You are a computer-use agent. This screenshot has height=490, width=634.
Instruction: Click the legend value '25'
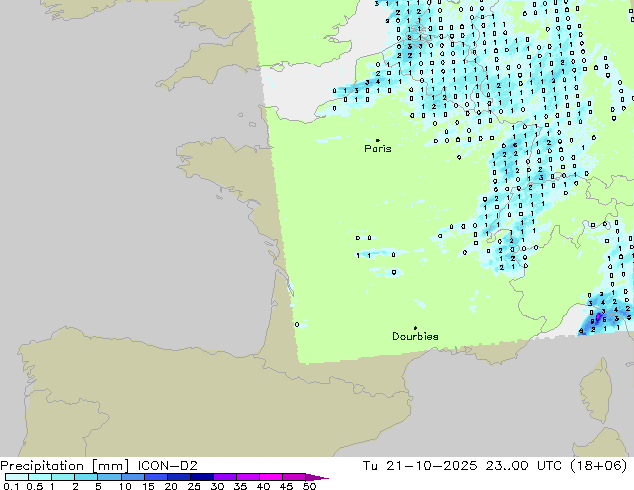pyautogui.click(x=194, y=486)
